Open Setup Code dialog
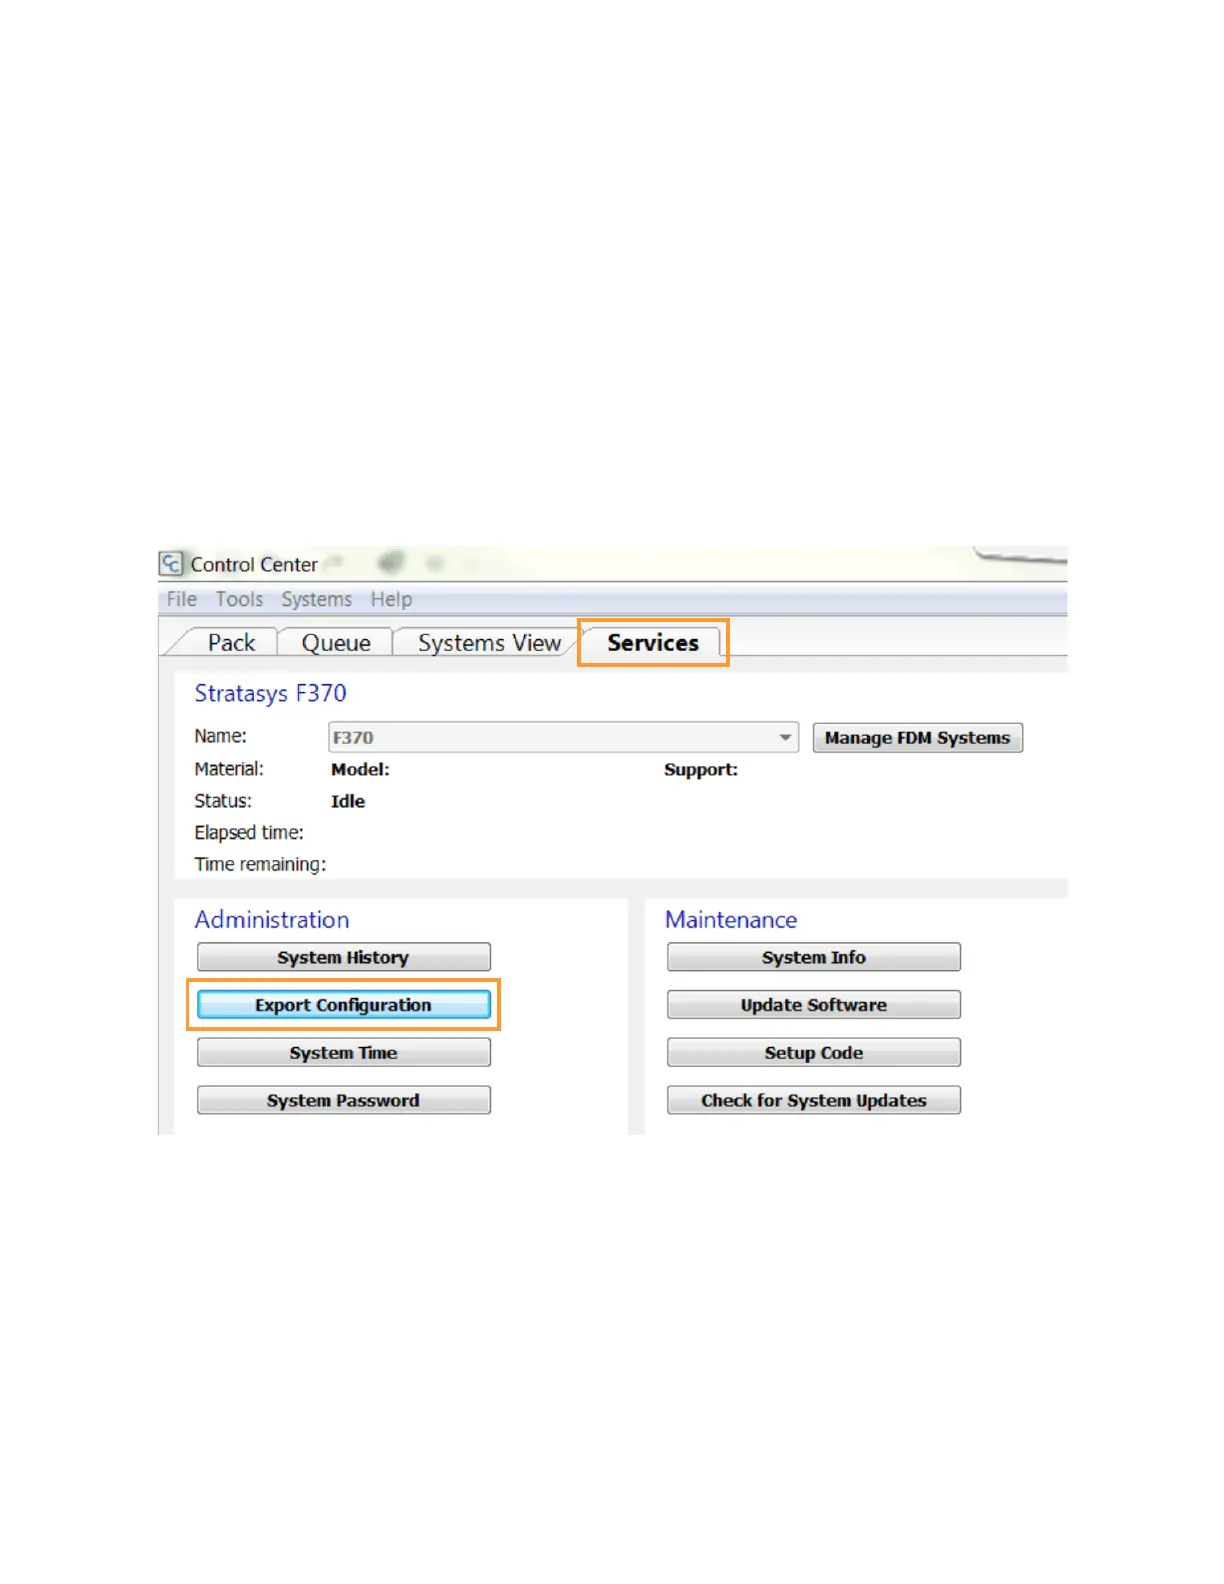This screenshot has height=1584, width=1224. (813, 1053)
